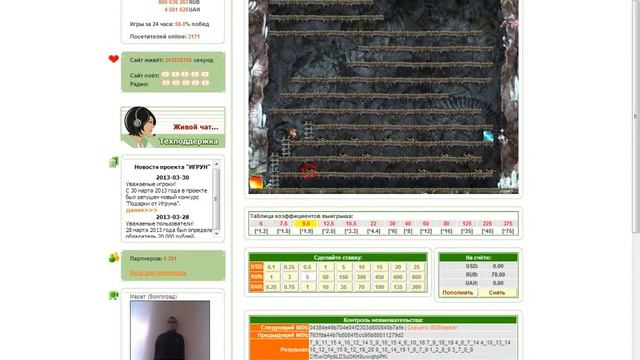The image size is (640, 360).
Task: Click the Пополнить deposit button
Action: (458, 293)
